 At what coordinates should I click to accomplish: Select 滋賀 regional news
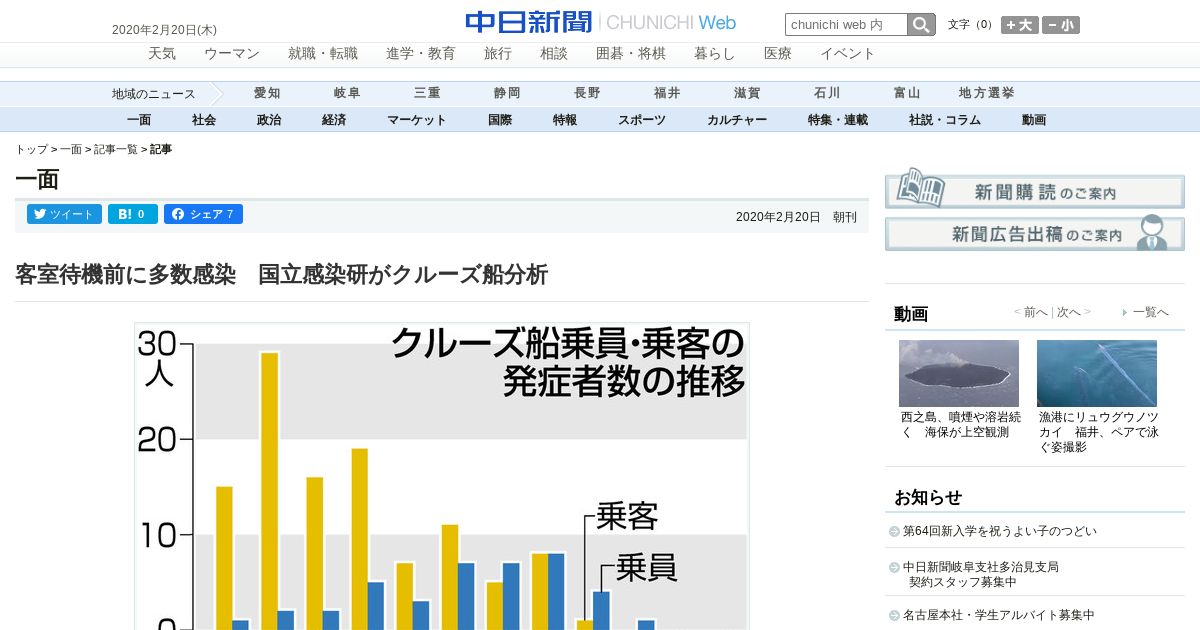click(747, 93)
